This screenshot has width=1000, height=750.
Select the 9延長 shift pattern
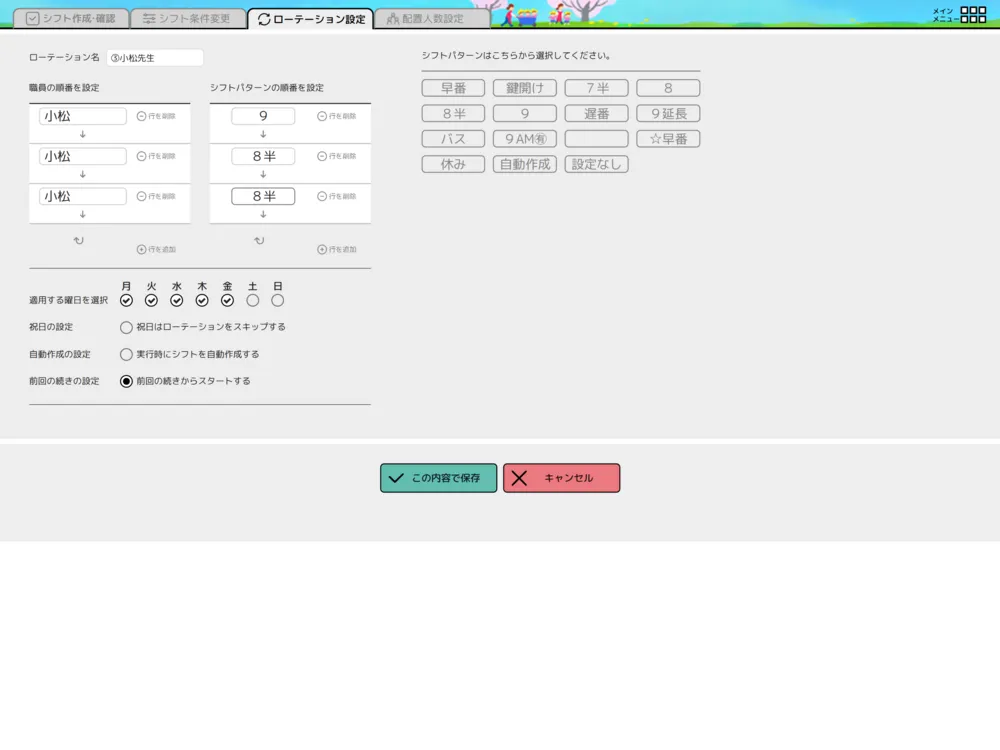coord(668,114)
